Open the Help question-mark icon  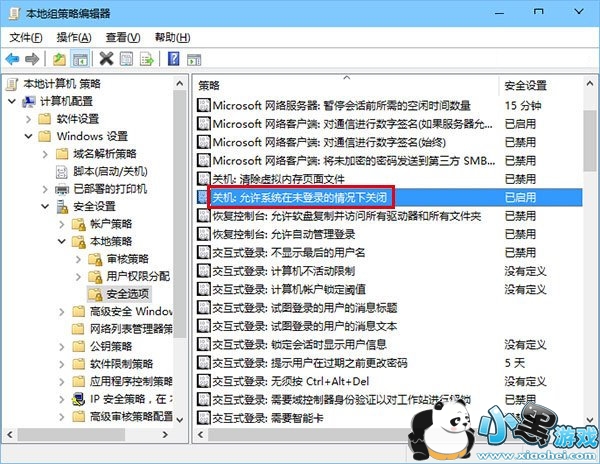pos(173,59)
